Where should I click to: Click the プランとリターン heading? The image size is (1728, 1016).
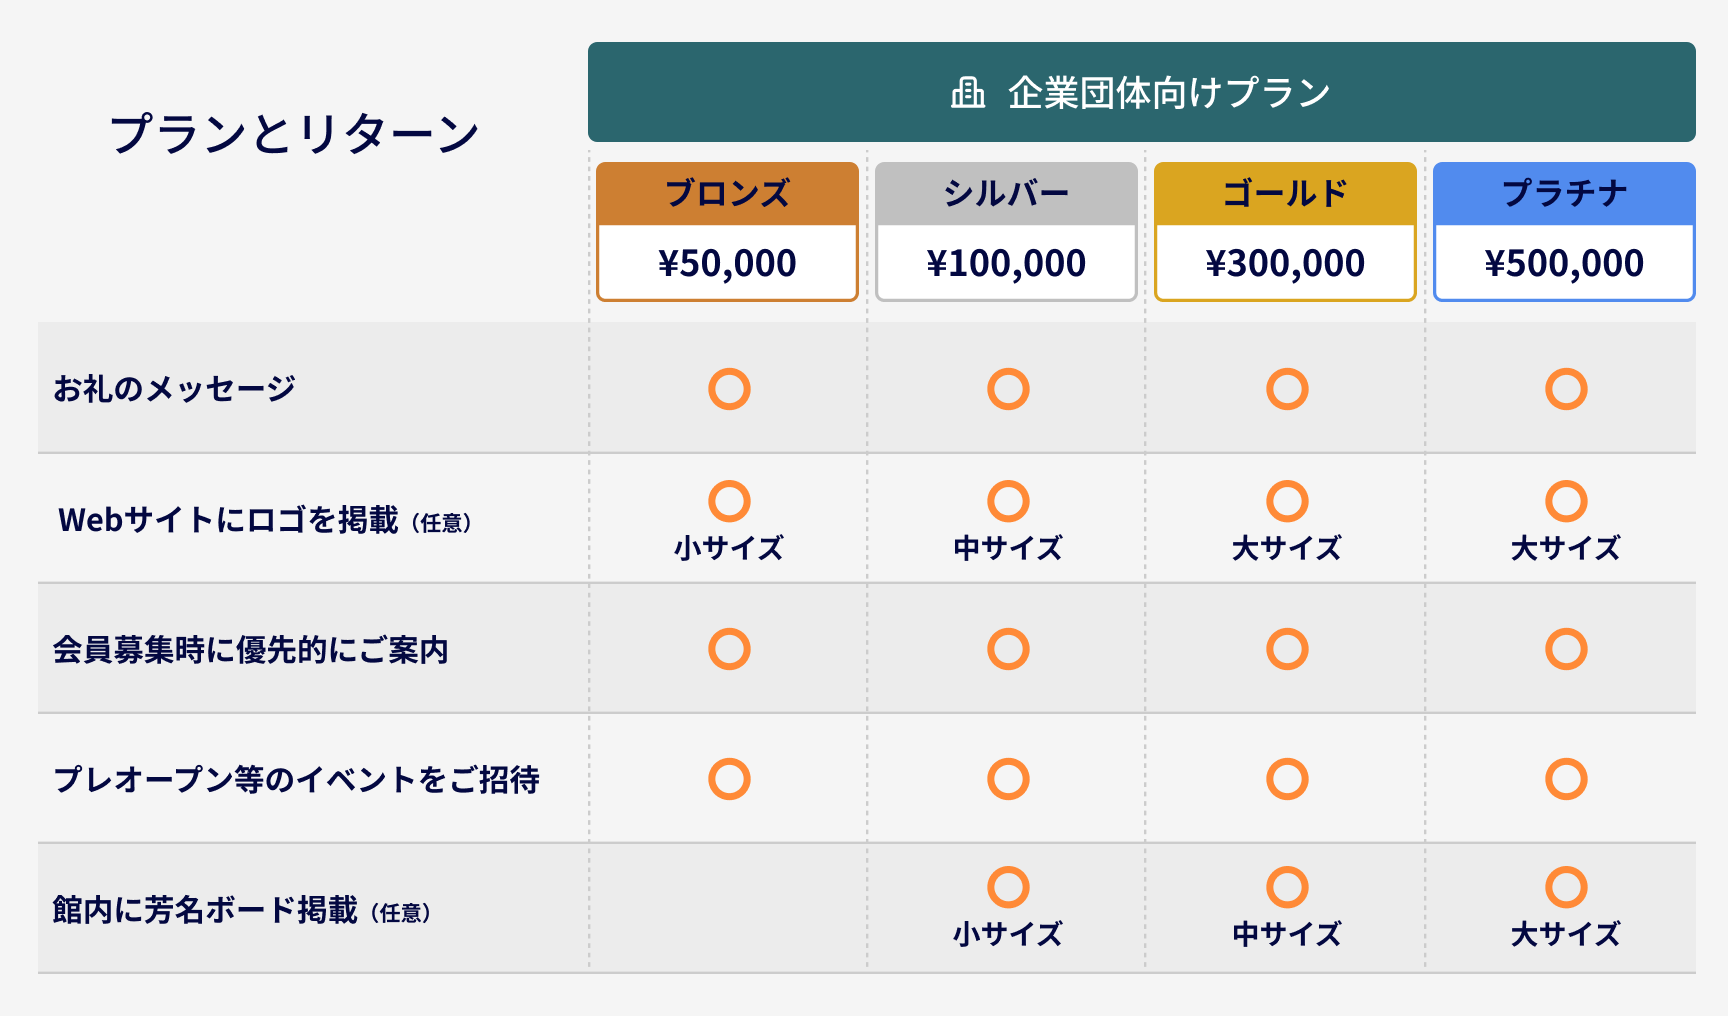(x=295, y=133)
